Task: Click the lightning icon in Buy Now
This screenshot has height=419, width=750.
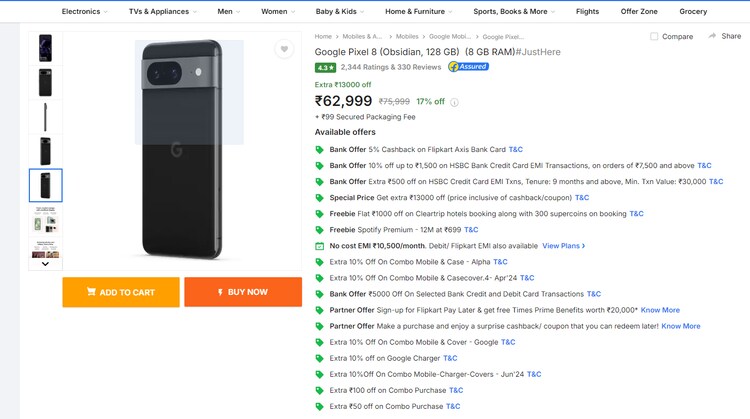Action: point(219,292)
